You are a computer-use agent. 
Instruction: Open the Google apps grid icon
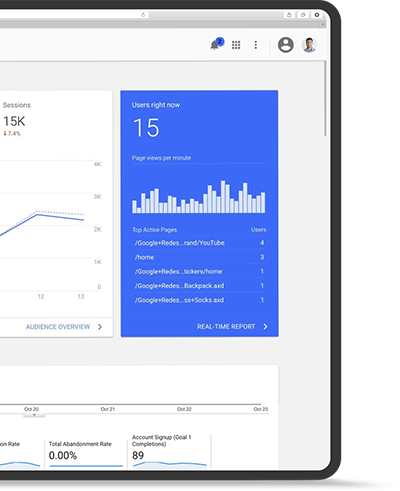[x=236, y=45]
